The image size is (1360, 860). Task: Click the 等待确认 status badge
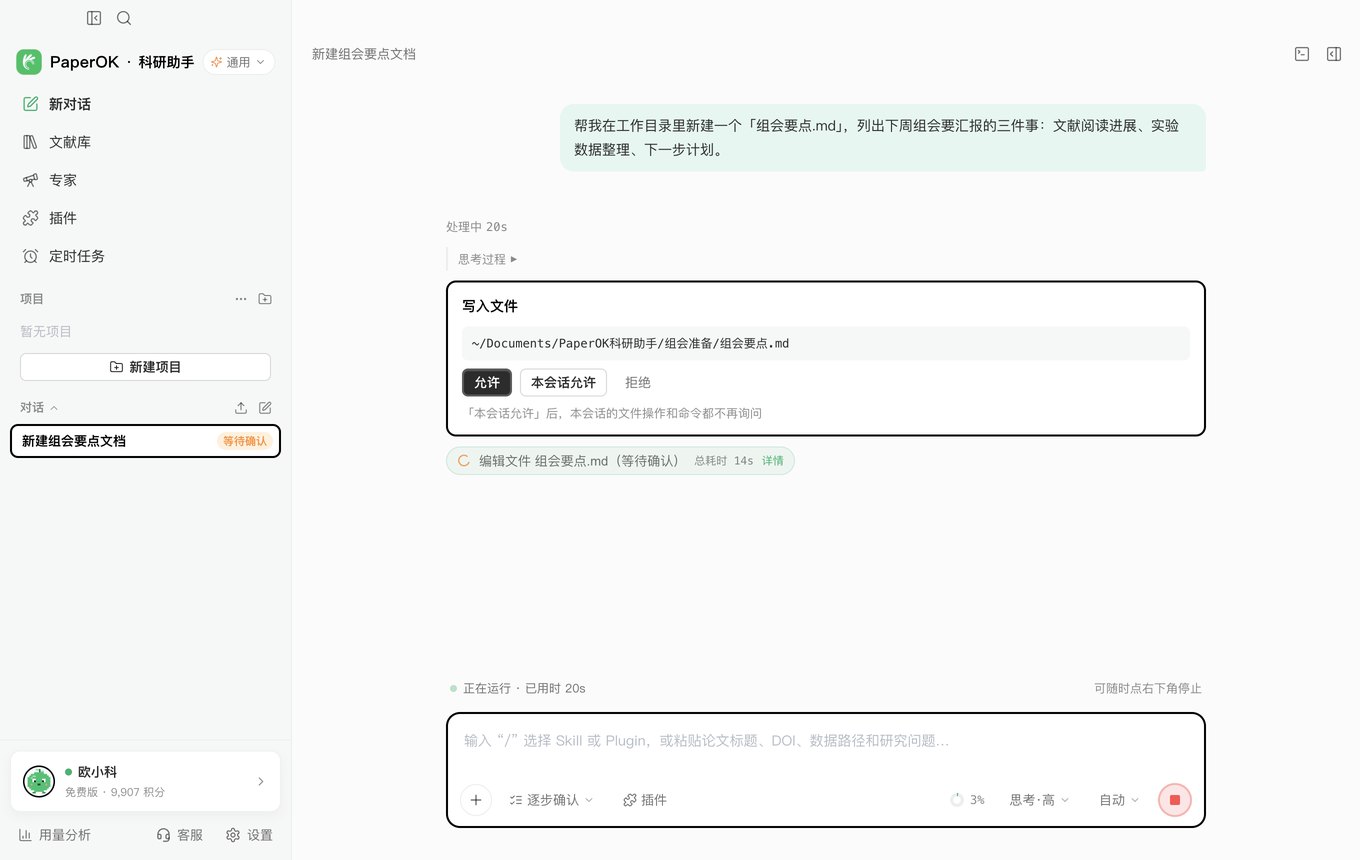(245, 441)
